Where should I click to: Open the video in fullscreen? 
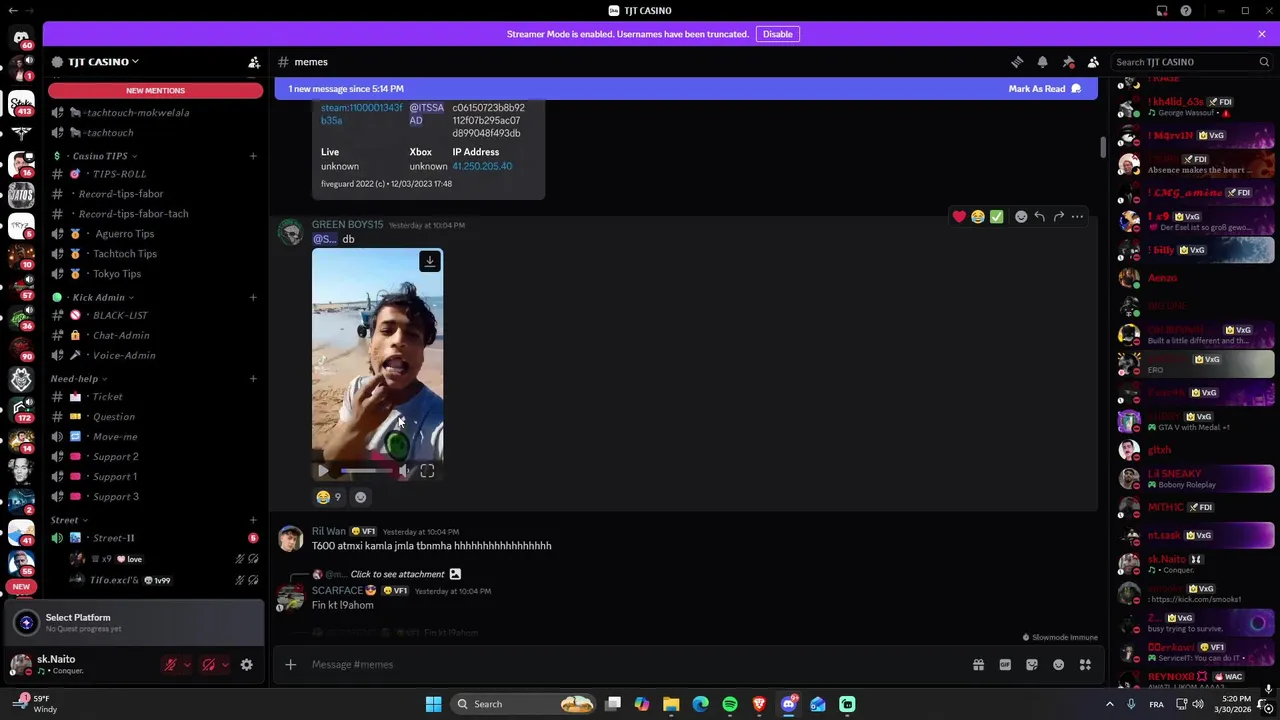pyautogui.click(x=427, y=471)
